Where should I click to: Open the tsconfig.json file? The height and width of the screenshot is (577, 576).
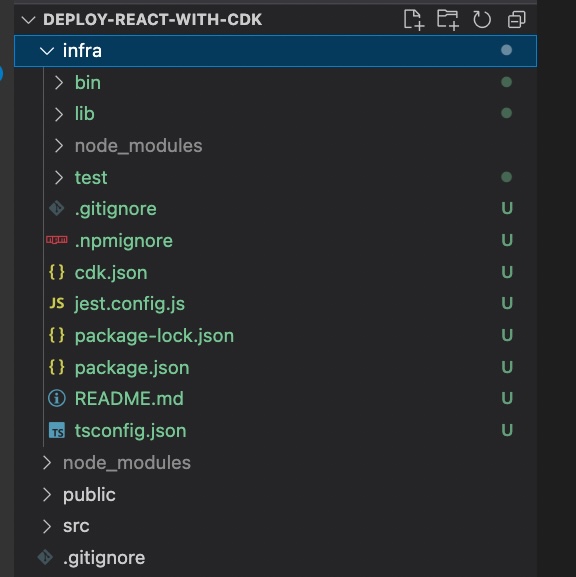[x=130, y=431]
